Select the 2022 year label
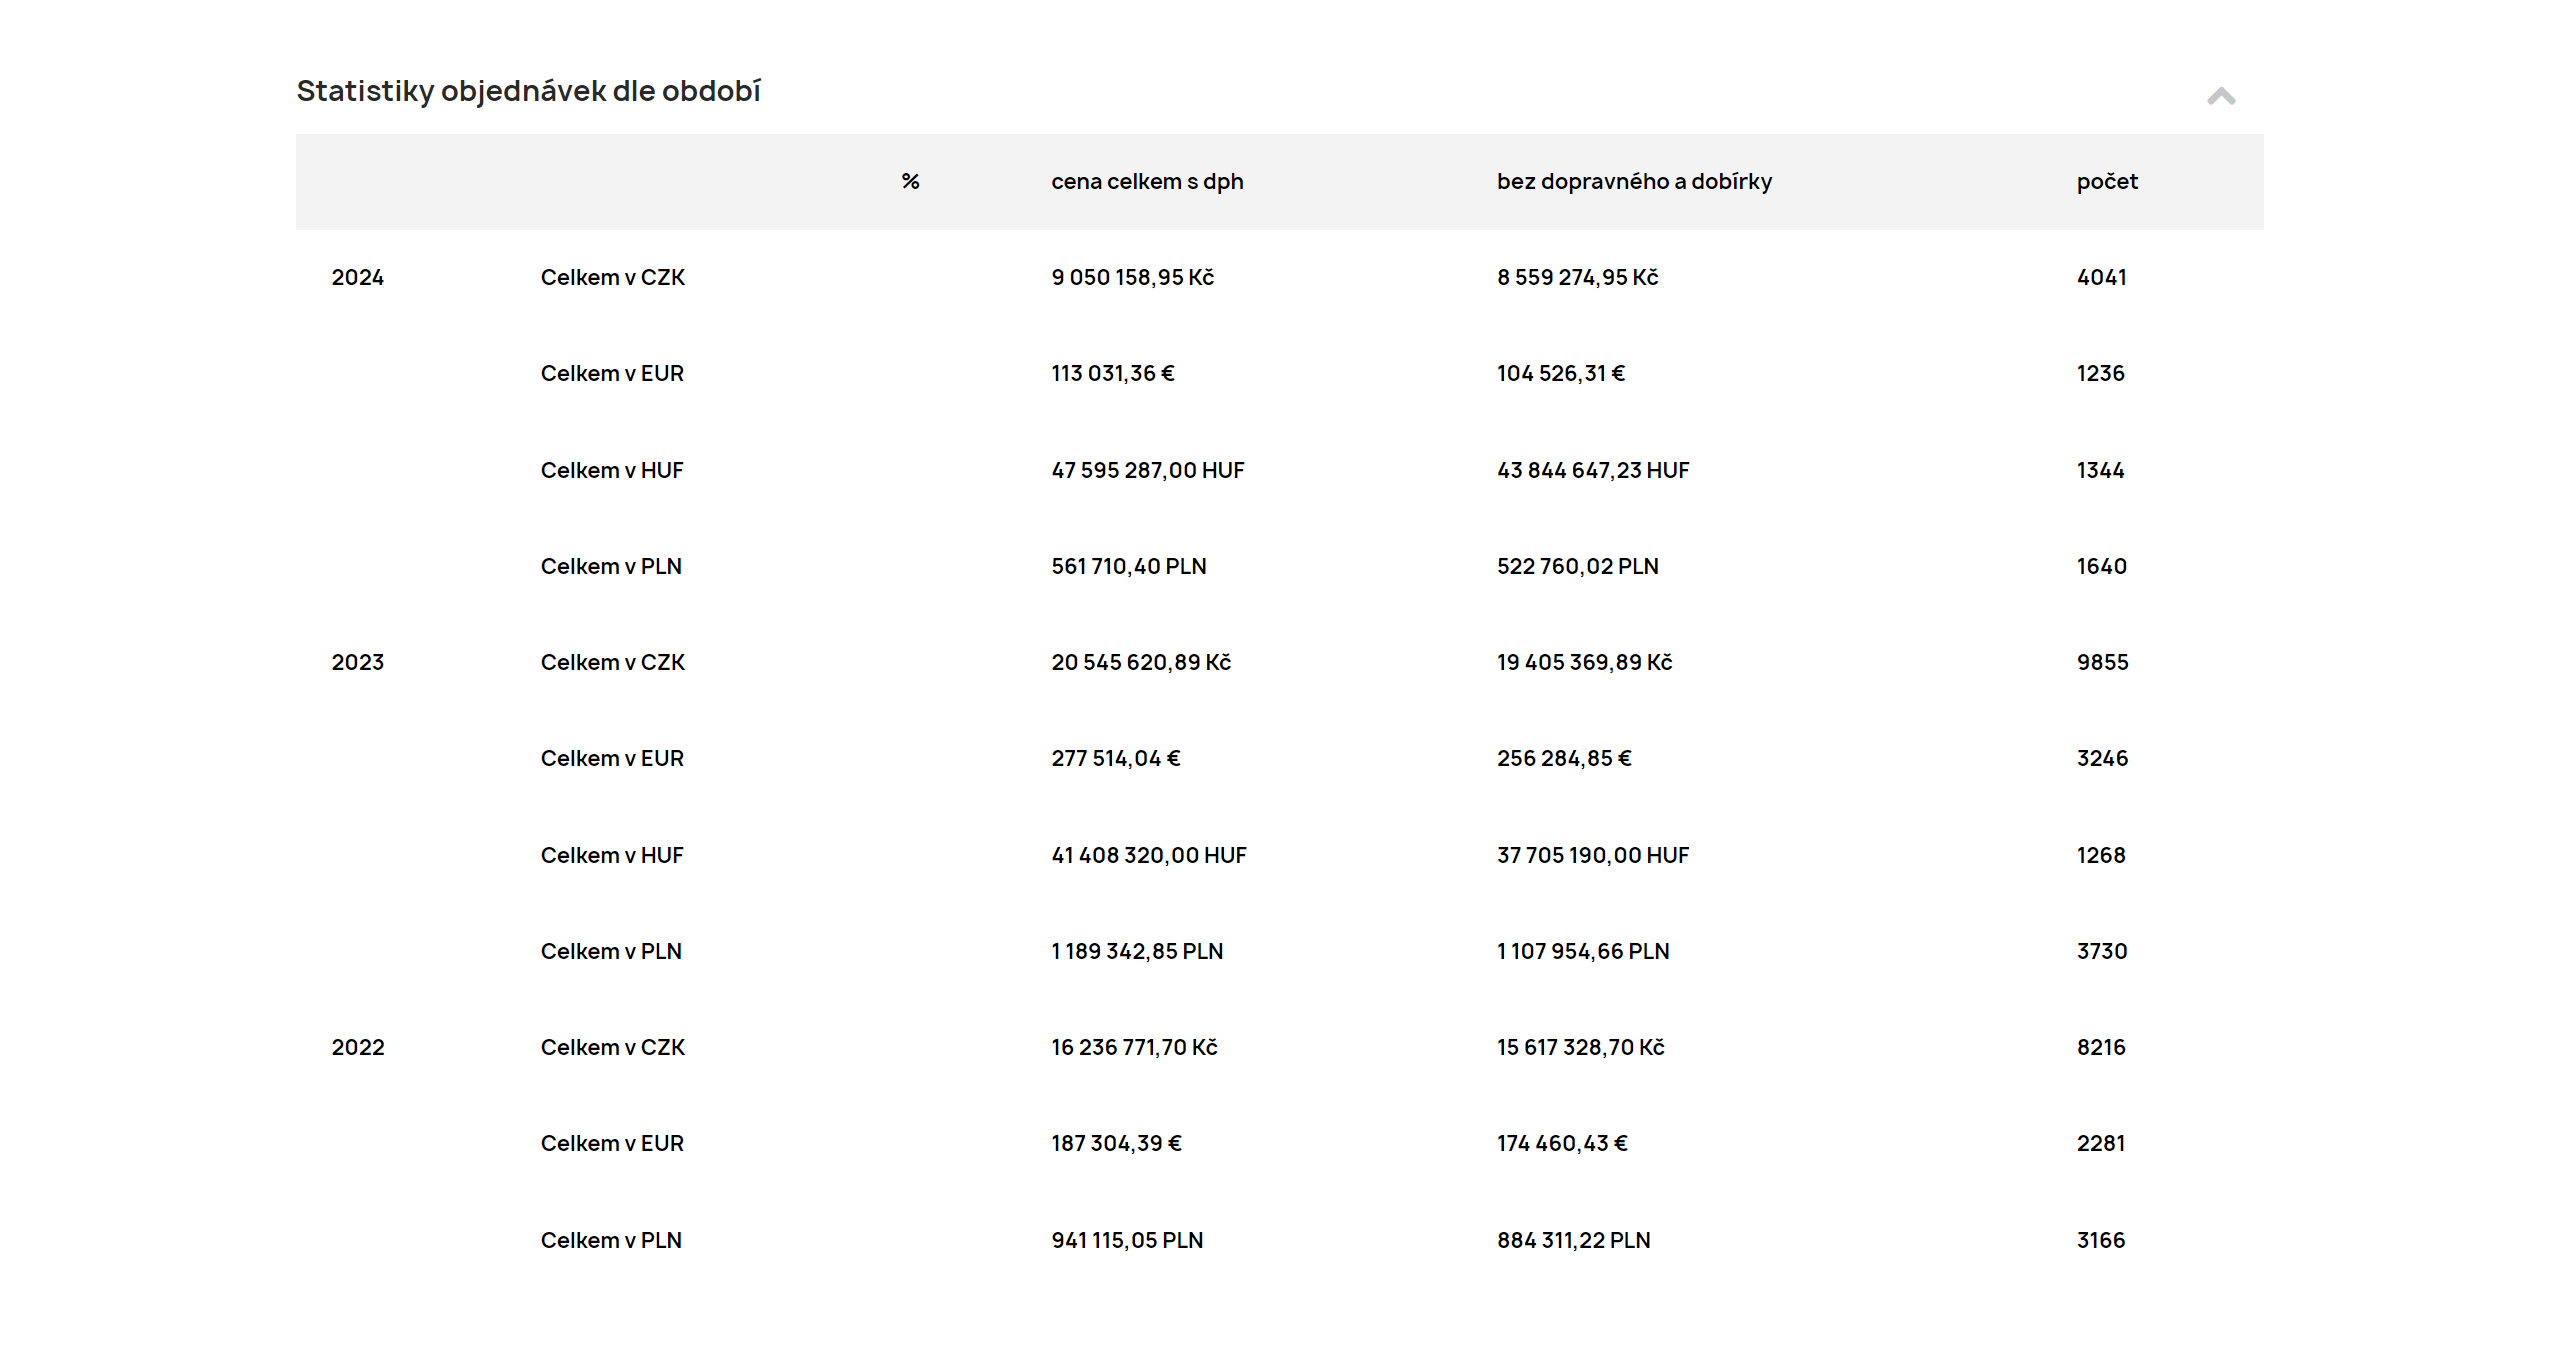 coord(358,1047)
